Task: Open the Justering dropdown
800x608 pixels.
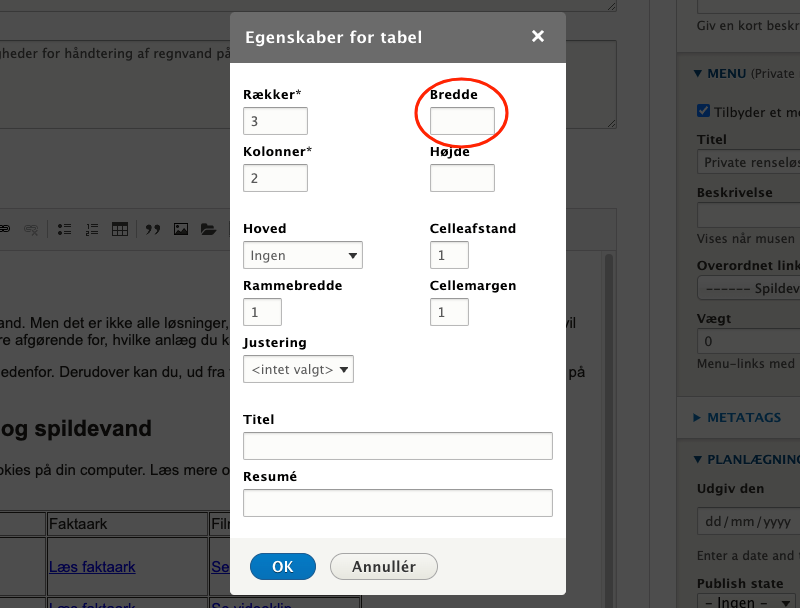Action: tap(298, 369)
